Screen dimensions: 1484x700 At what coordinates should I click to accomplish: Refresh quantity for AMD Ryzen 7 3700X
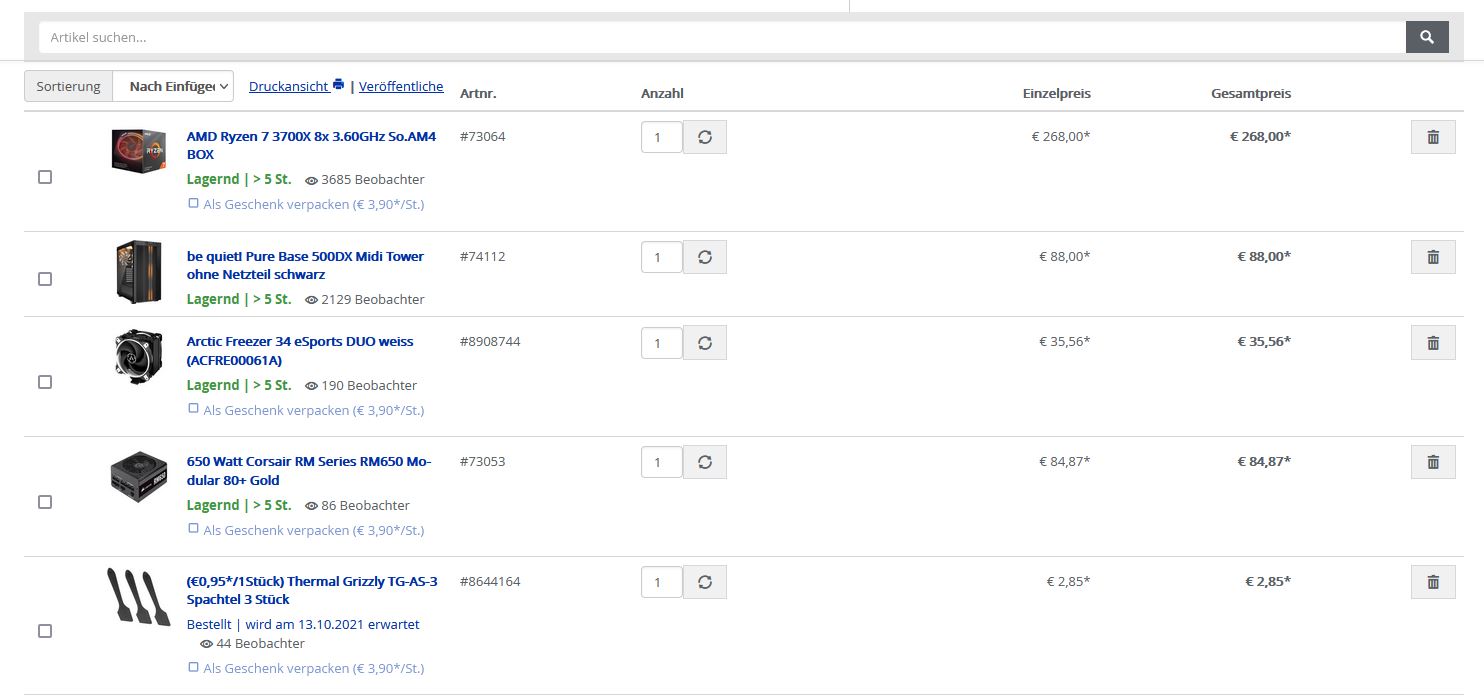[705, 137]
